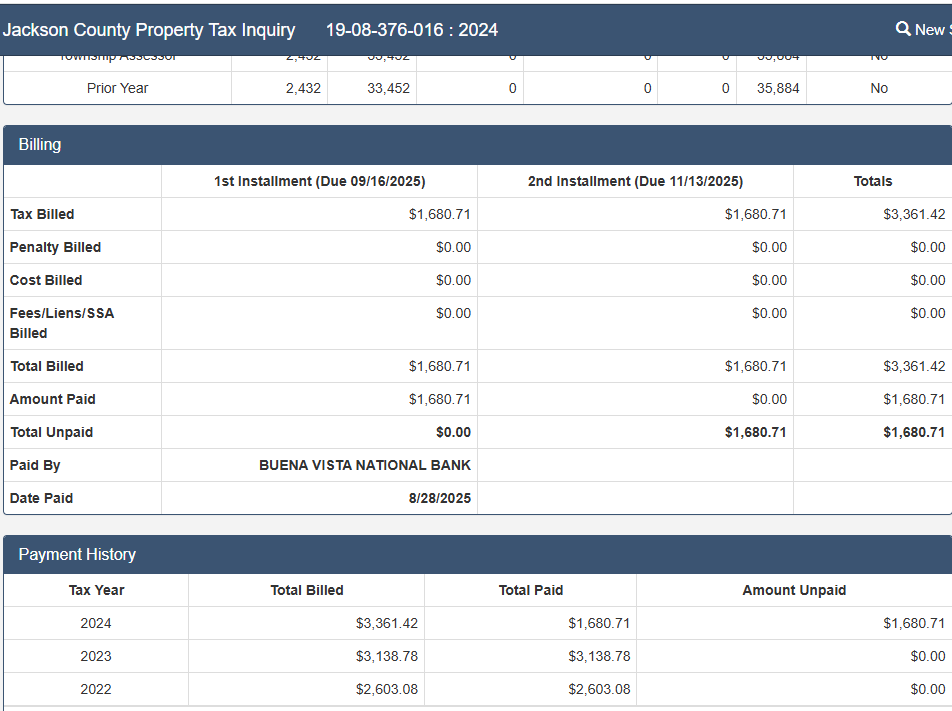952x711 pixels.
Task: Select the 2024 tax year row
Action: coord(96,623)
